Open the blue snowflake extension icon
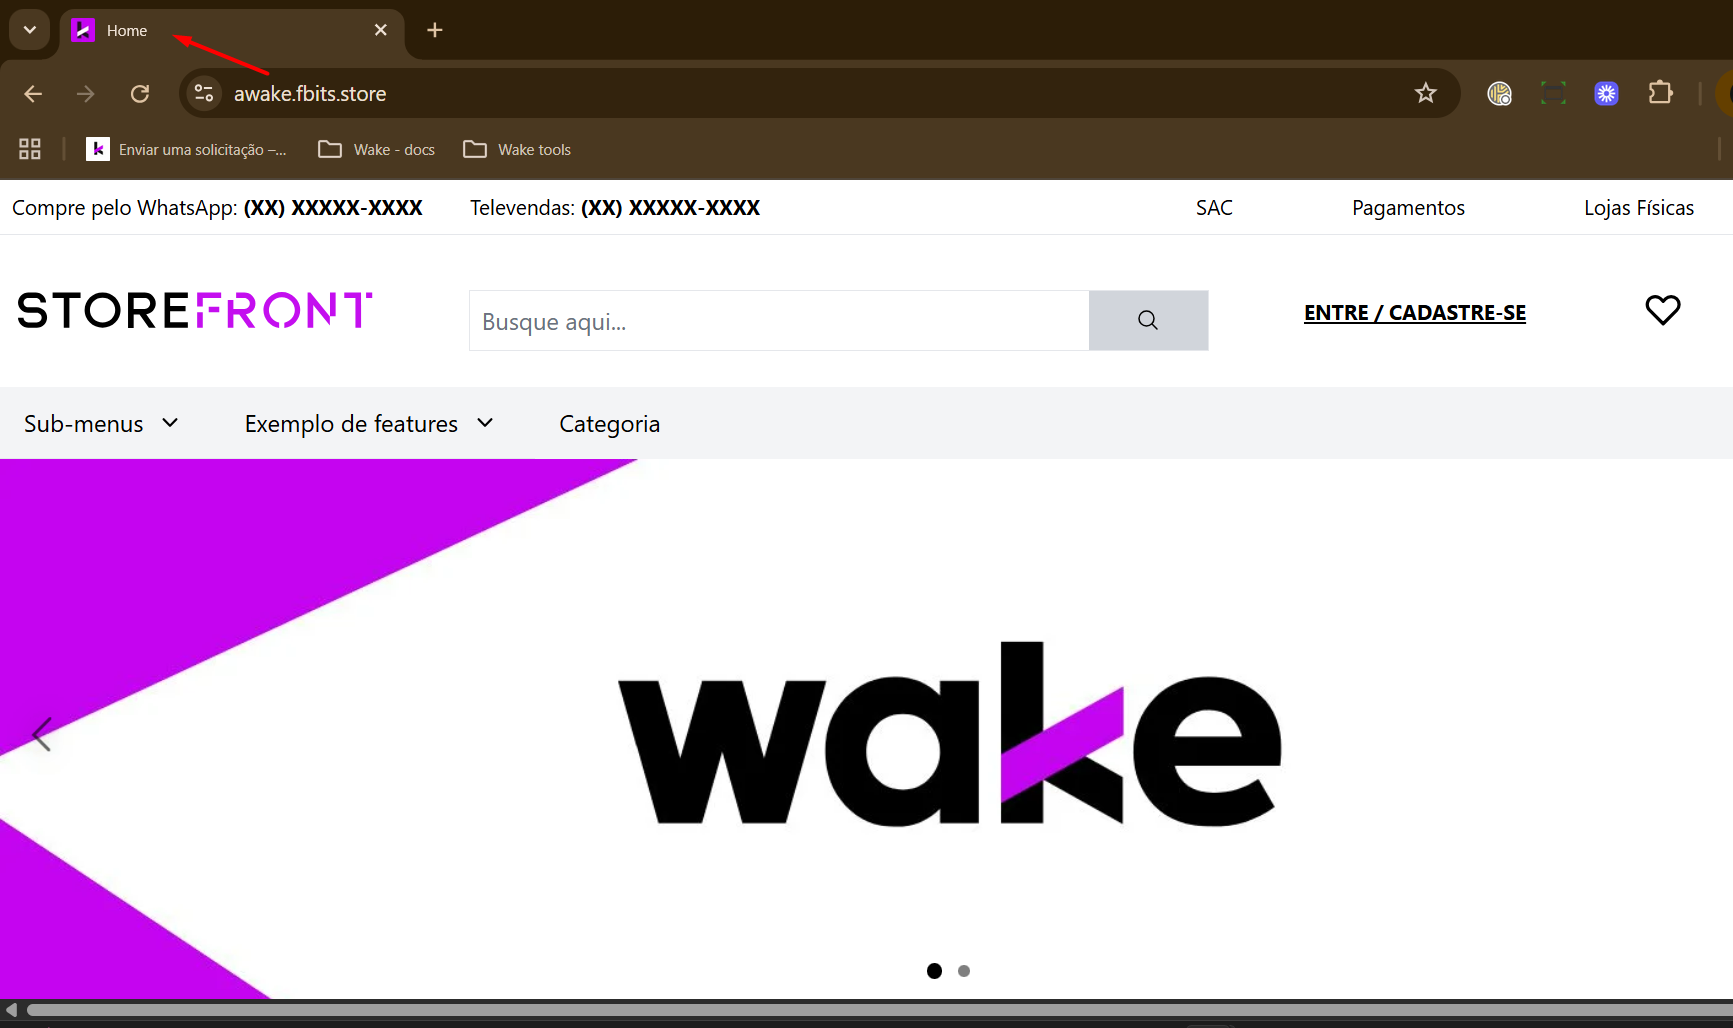The image size is (1733, 1028). [1607, 93]
